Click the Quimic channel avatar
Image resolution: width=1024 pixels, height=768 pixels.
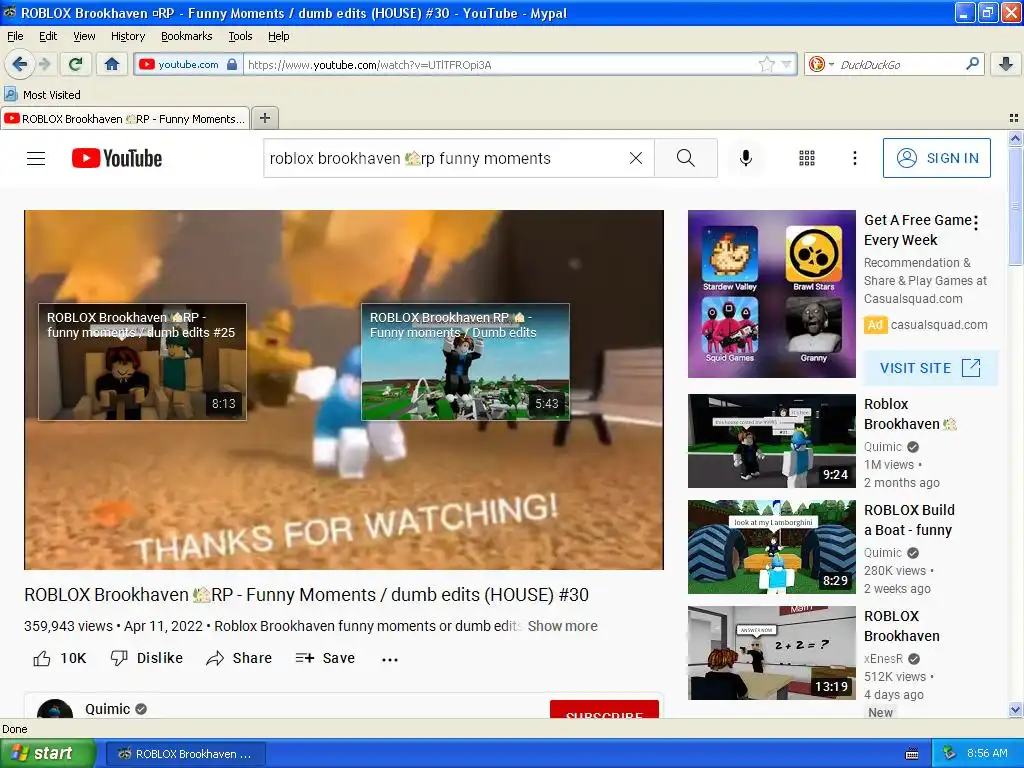click(x=55, y=709)
